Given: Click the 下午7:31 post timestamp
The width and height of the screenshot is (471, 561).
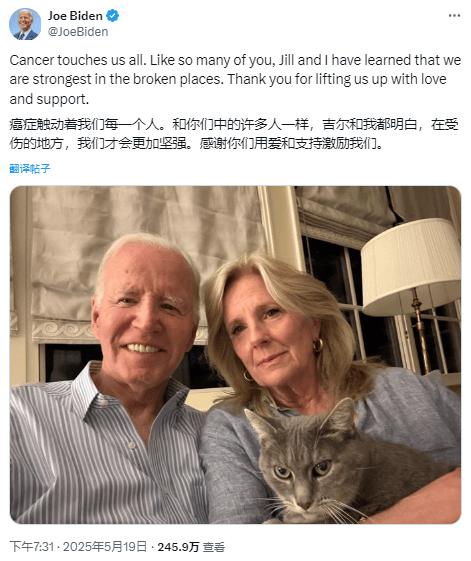Looking at the screenshot, I should pyautogui.click(x=31, y=547).
